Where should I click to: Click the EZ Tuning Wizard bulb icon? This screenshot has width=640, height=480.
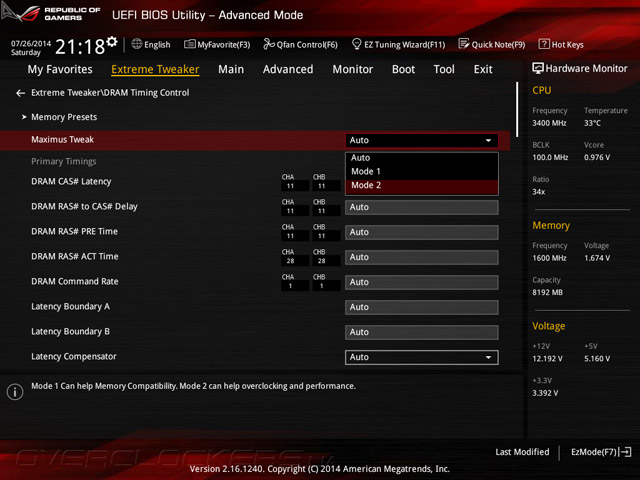click(356, 44)
